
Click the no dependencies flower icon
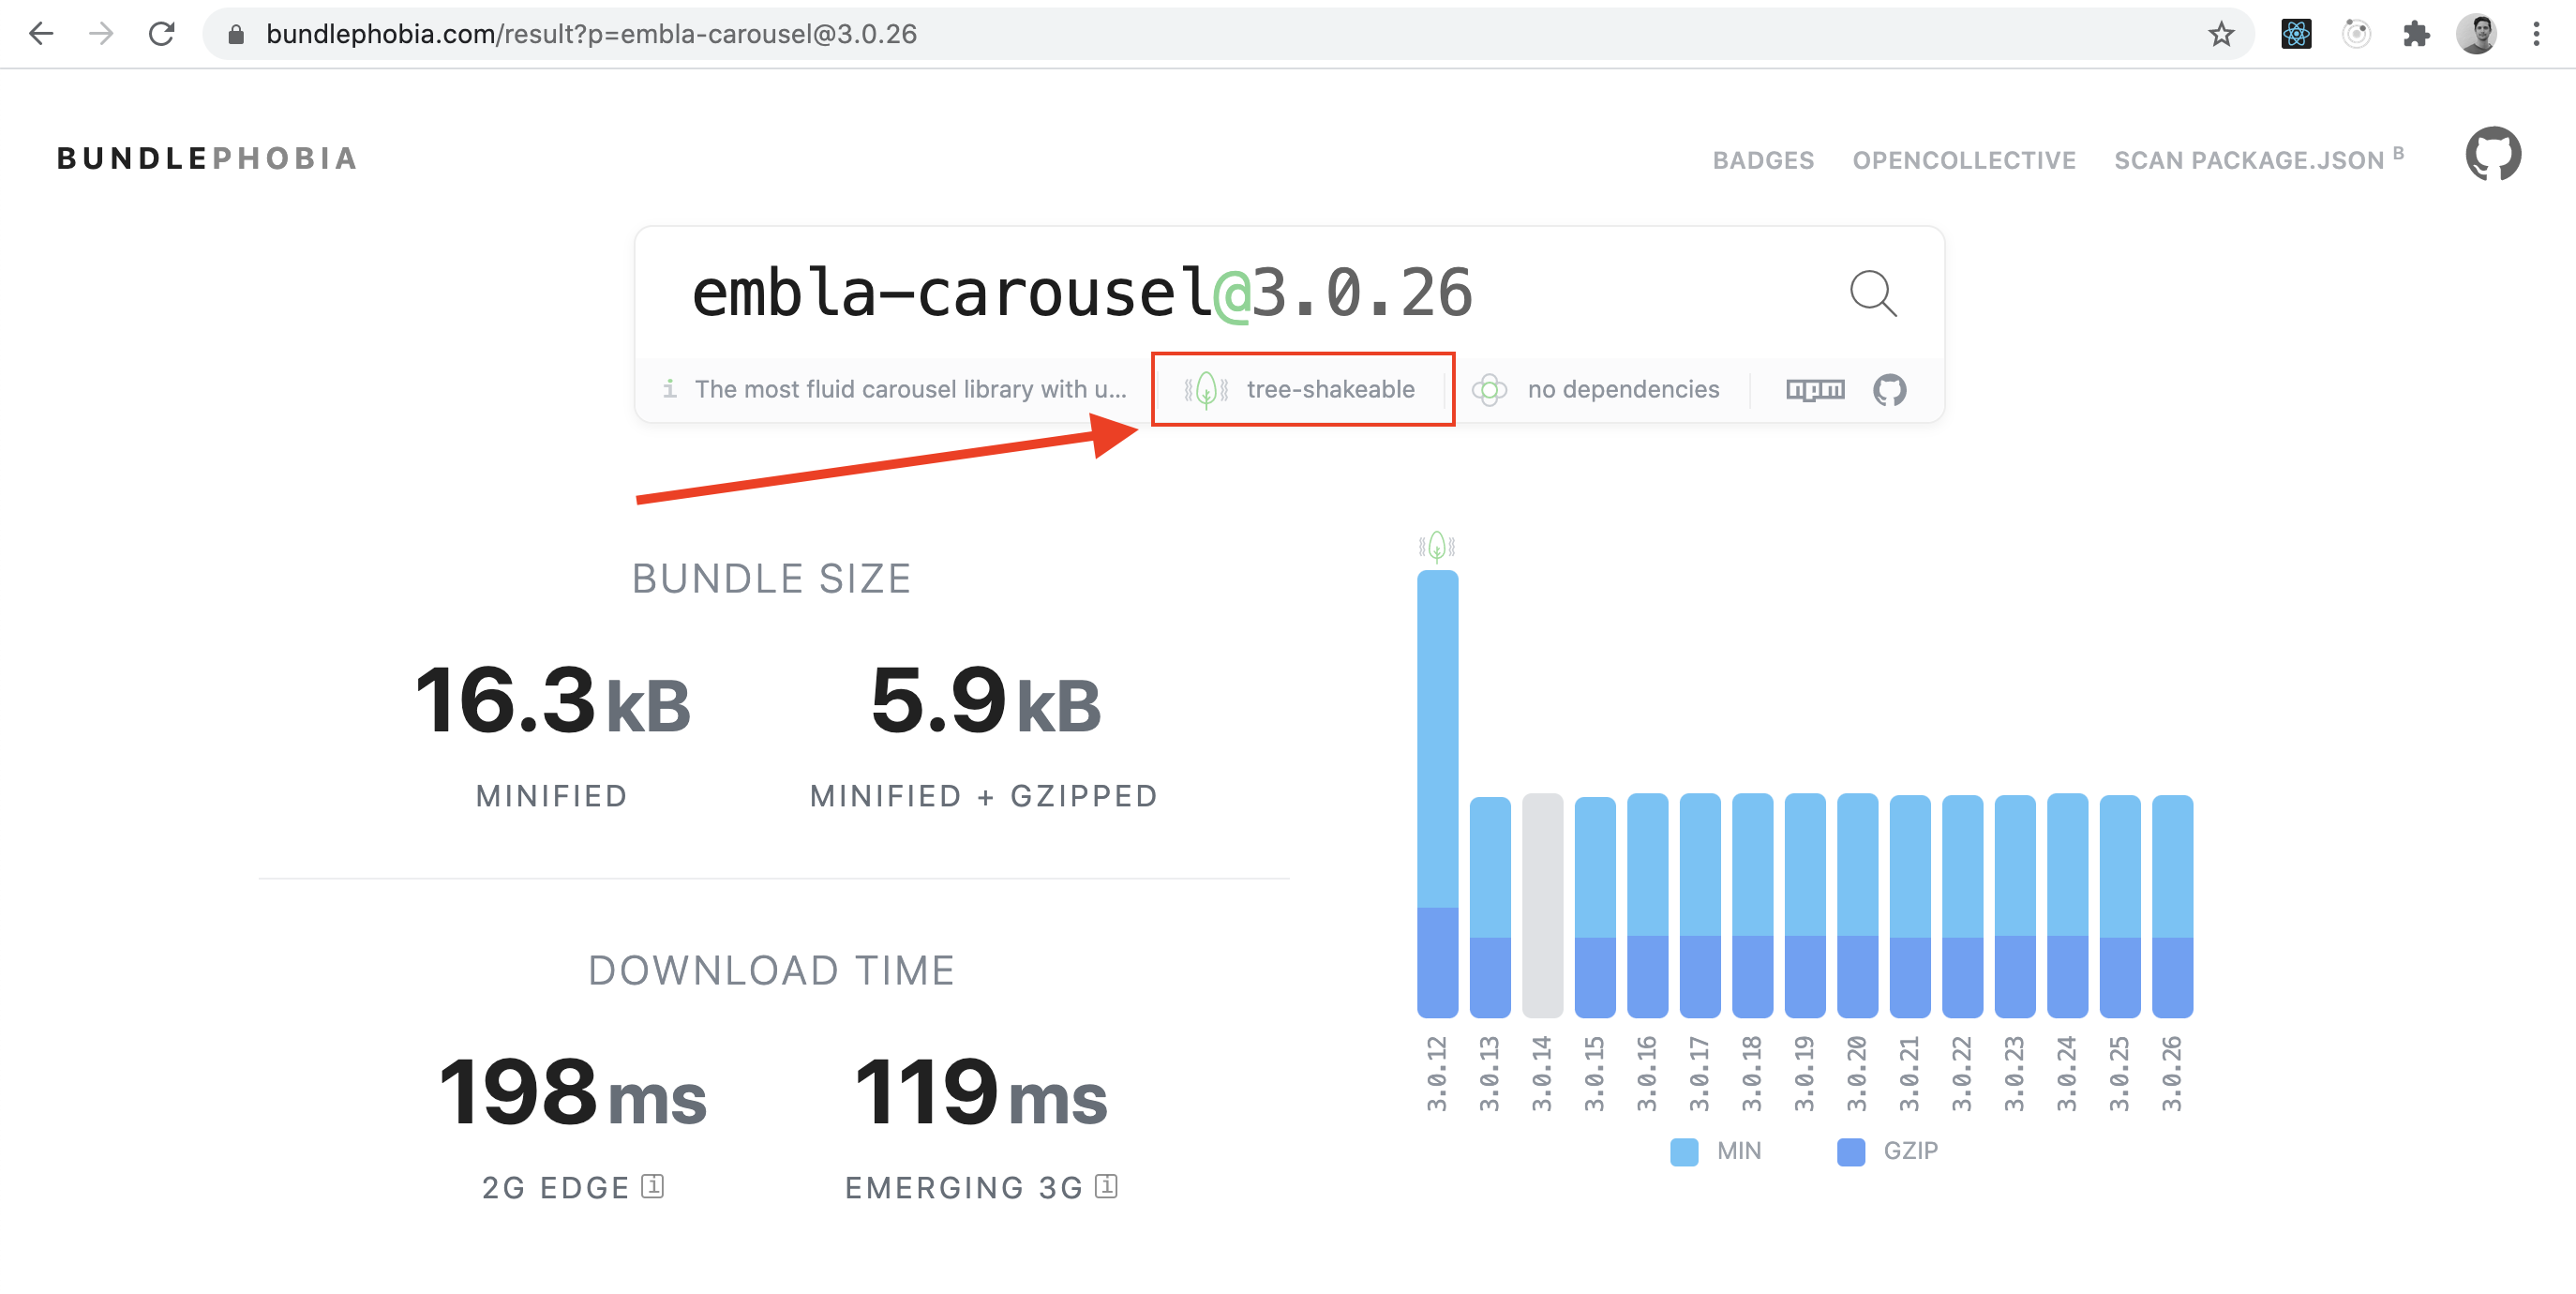[x=1489, y=389]
